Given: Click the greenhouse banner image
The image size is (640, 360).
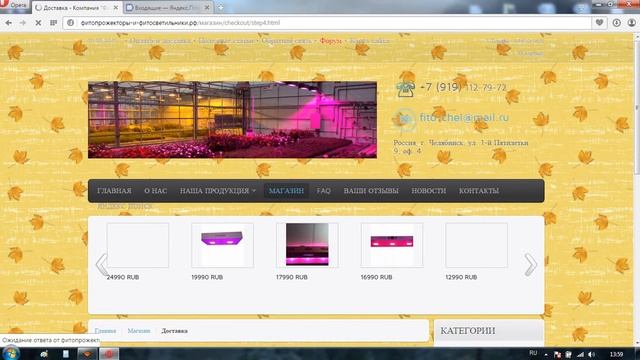Looking at the screenshot, I should [232, 120].
